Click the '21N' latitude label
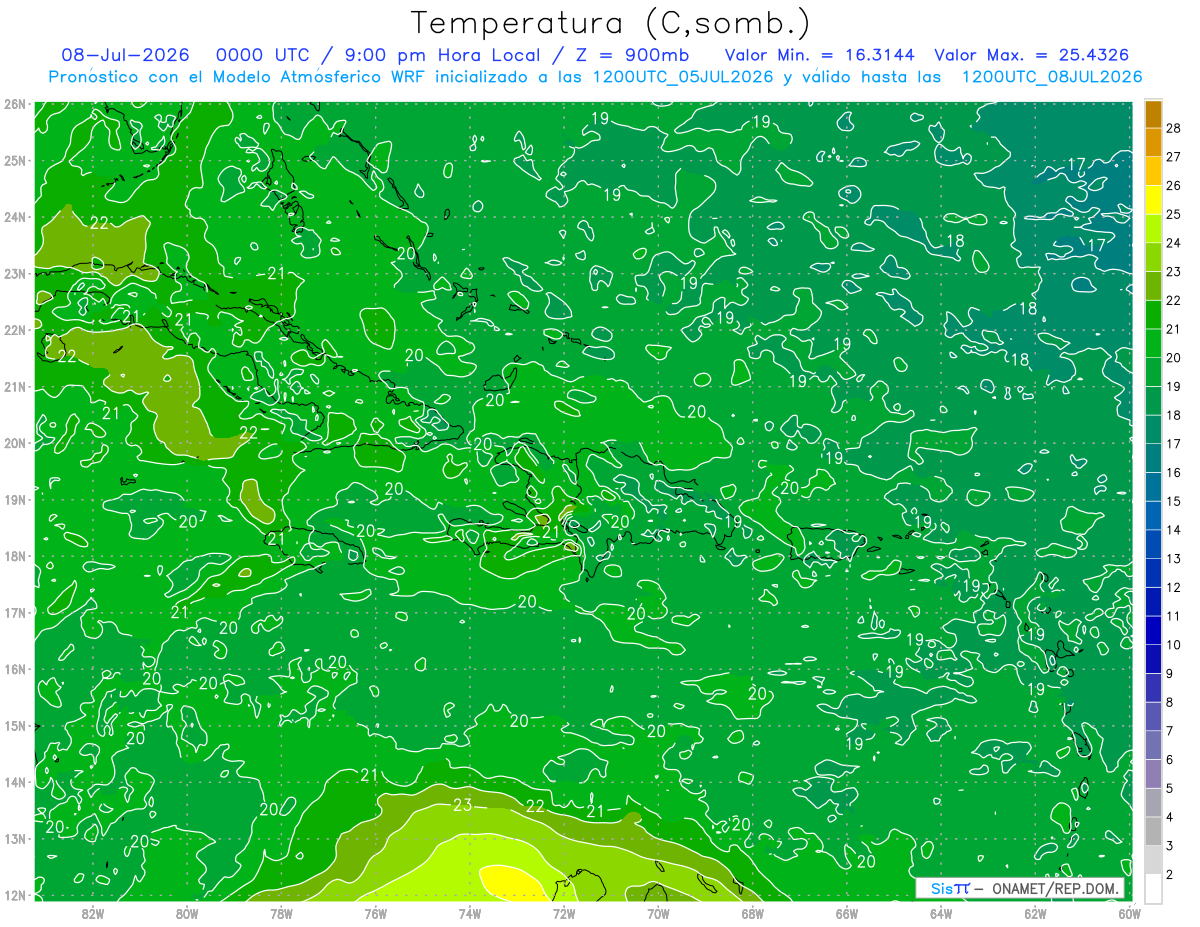The height and width of the screenshot is (927, 1200). tap(14, 387)
